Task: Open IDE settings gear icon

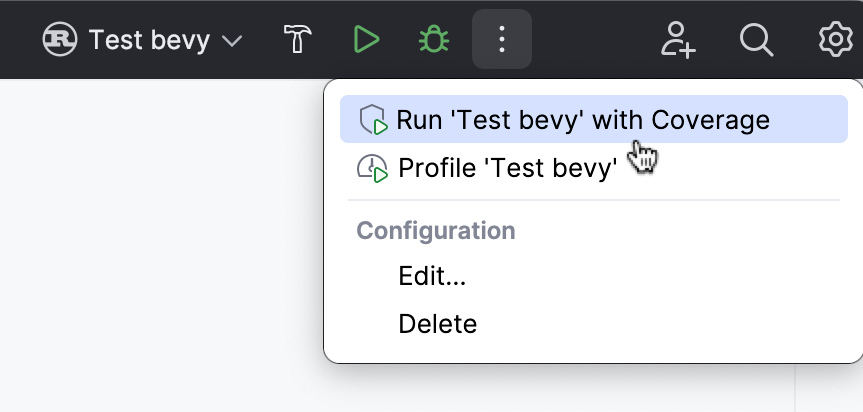Action: [x=835, y=40]
